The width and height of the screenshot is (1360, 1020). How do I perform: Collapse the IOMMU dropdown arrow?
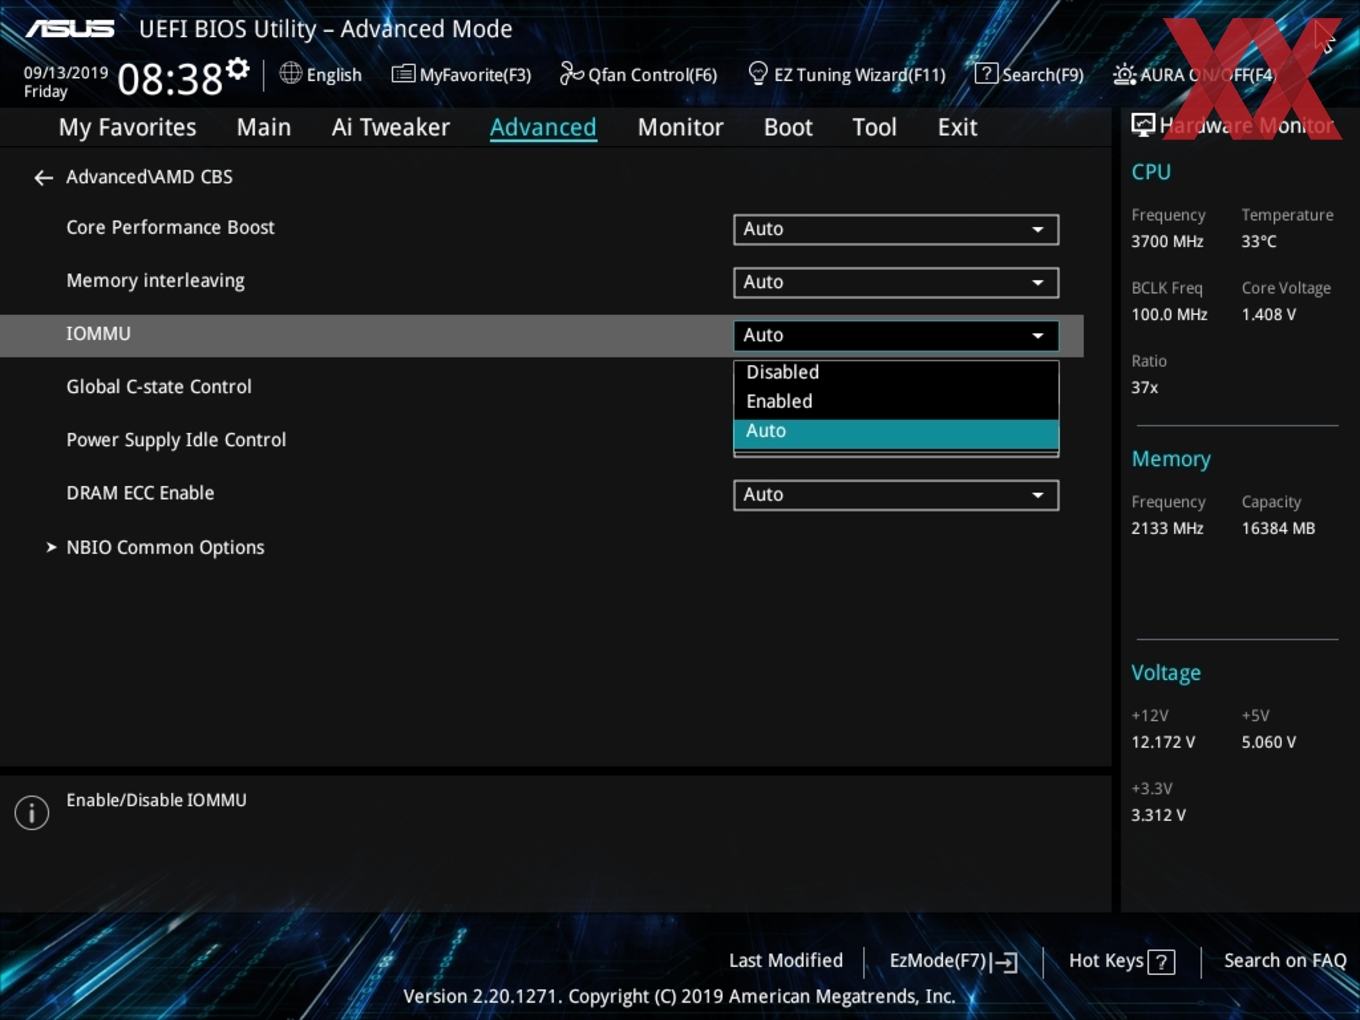click(x=1038, y=335)
